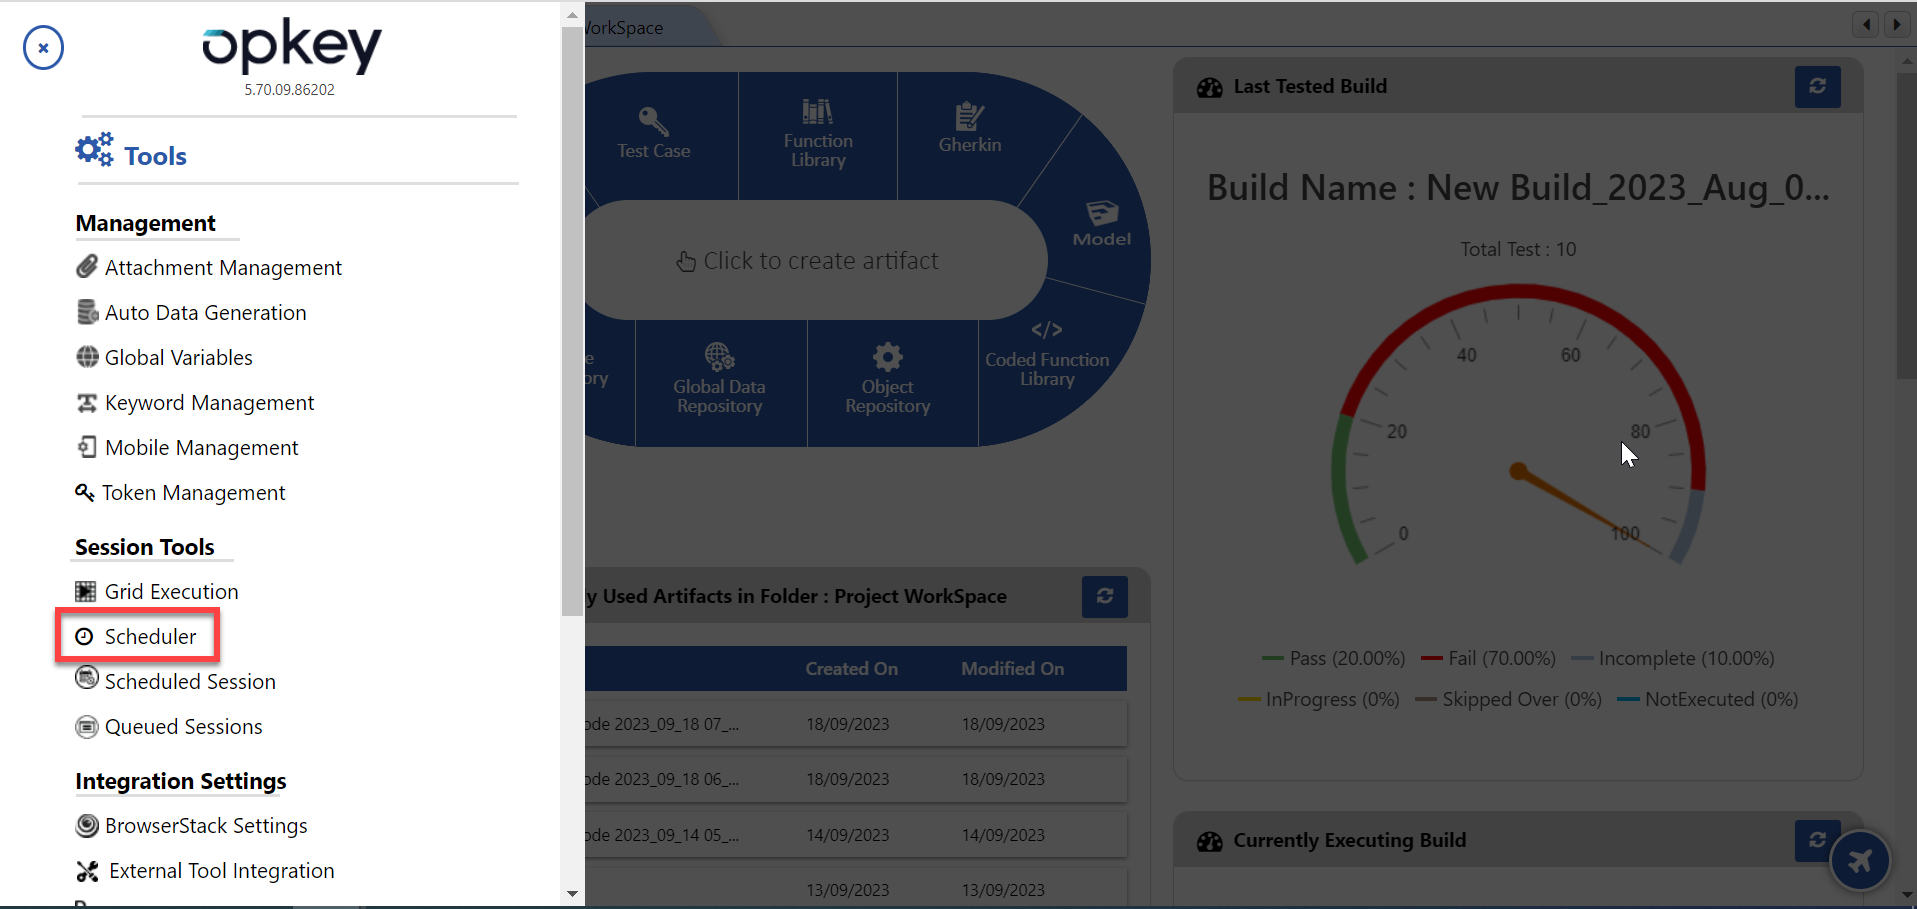Click the 'Click to create artifact' button

tap(808, 261)
